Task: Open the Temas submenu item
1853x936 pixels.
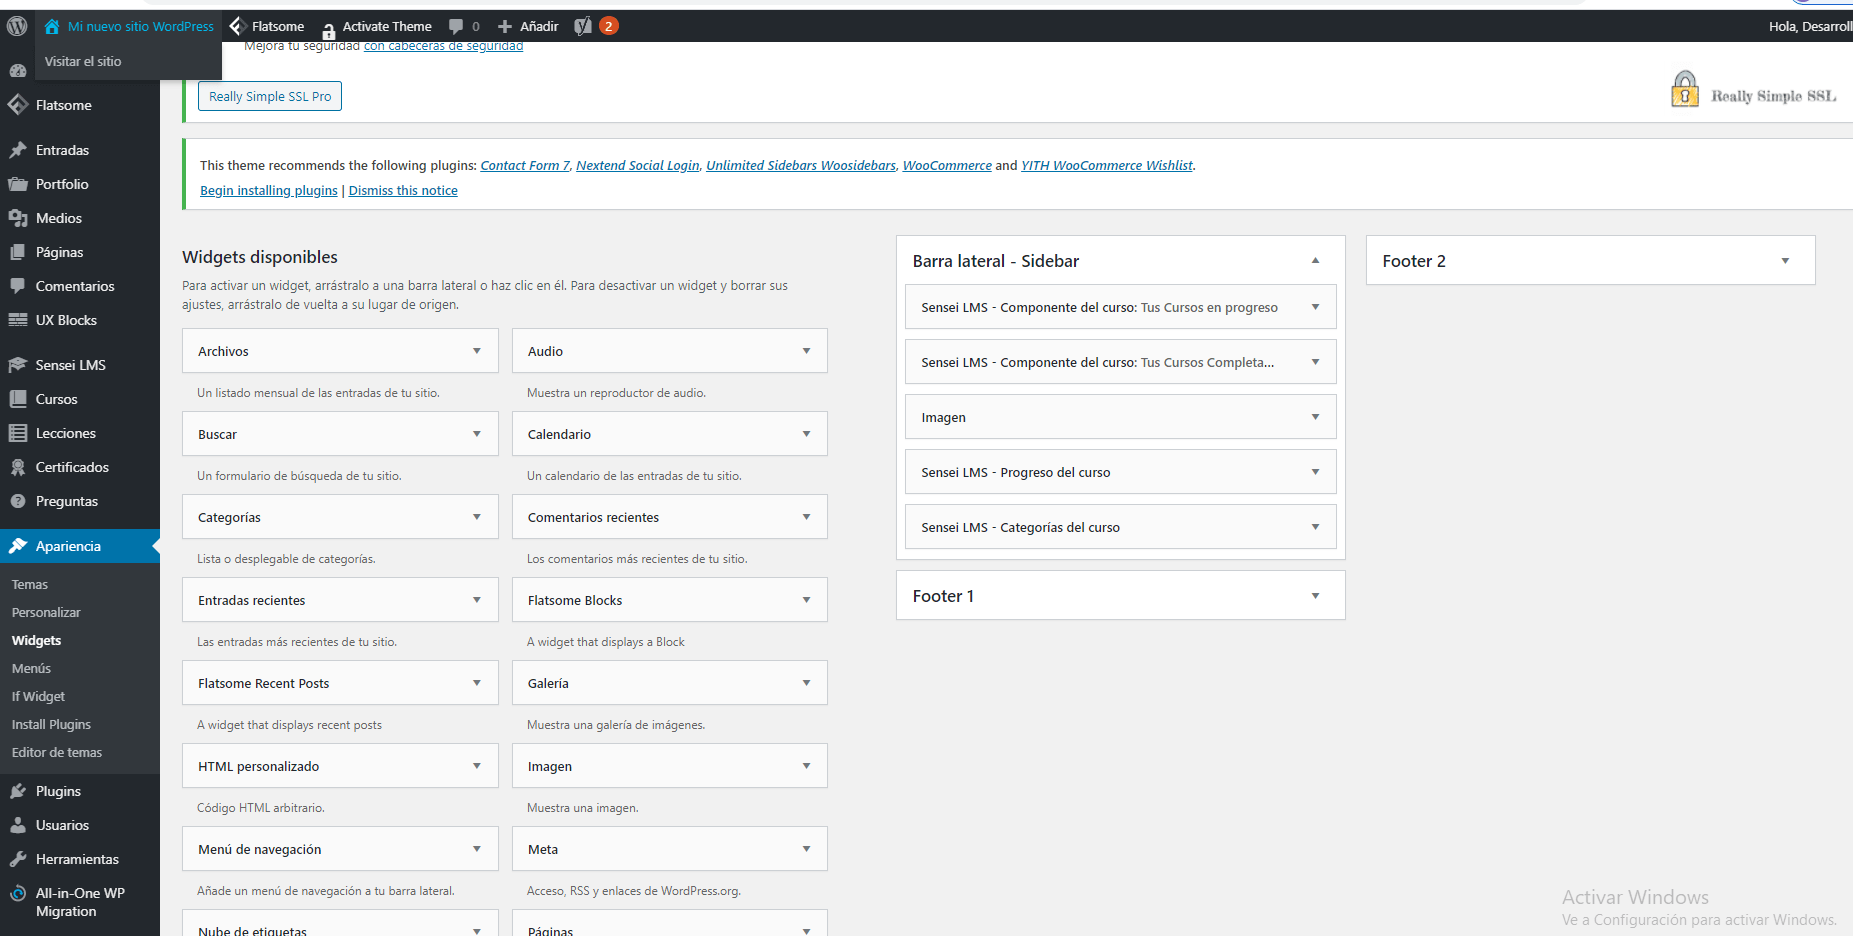Action: coord(30,585)
